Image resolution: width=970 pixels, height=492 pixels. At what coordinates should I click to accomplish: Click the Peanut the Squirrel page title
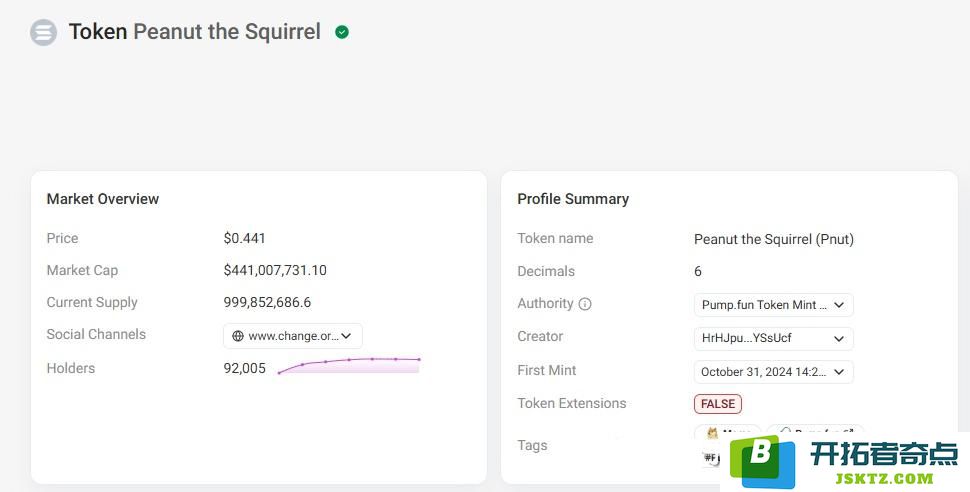pyautogui.click(x=227, y=32)
